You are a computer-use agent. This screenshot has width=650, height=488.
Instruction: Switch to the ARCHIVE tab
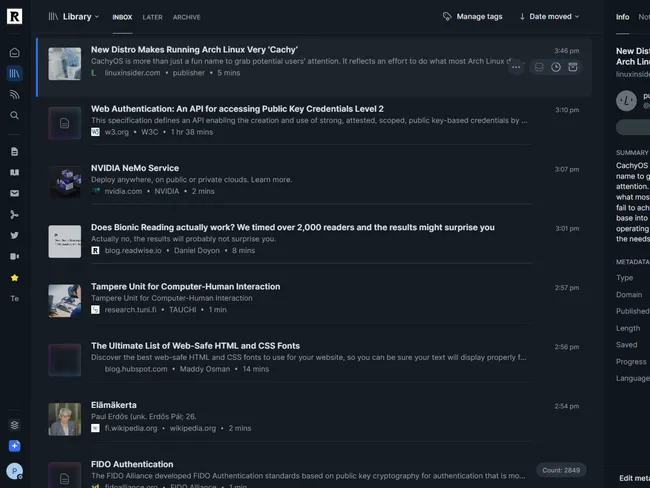tap(187, 17)
